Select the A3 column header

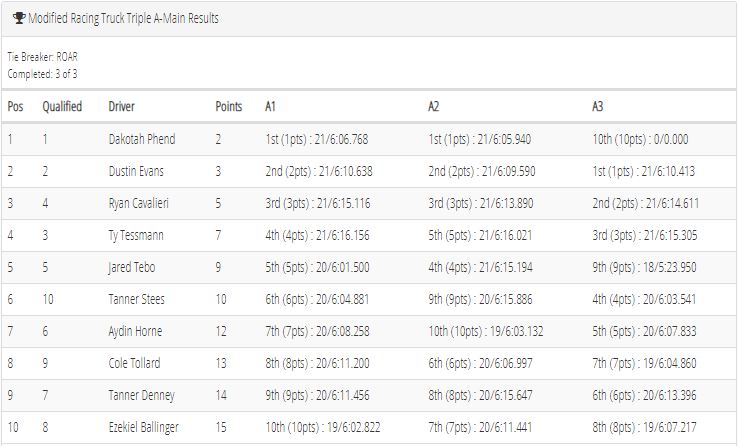tap(598, 106)
